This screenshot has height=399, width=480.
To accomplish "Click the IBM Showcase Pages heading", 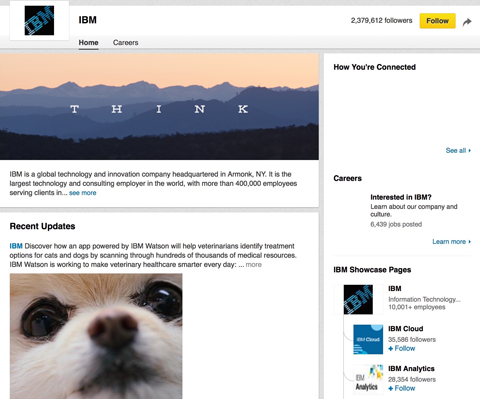I will [x=372, y=270].
